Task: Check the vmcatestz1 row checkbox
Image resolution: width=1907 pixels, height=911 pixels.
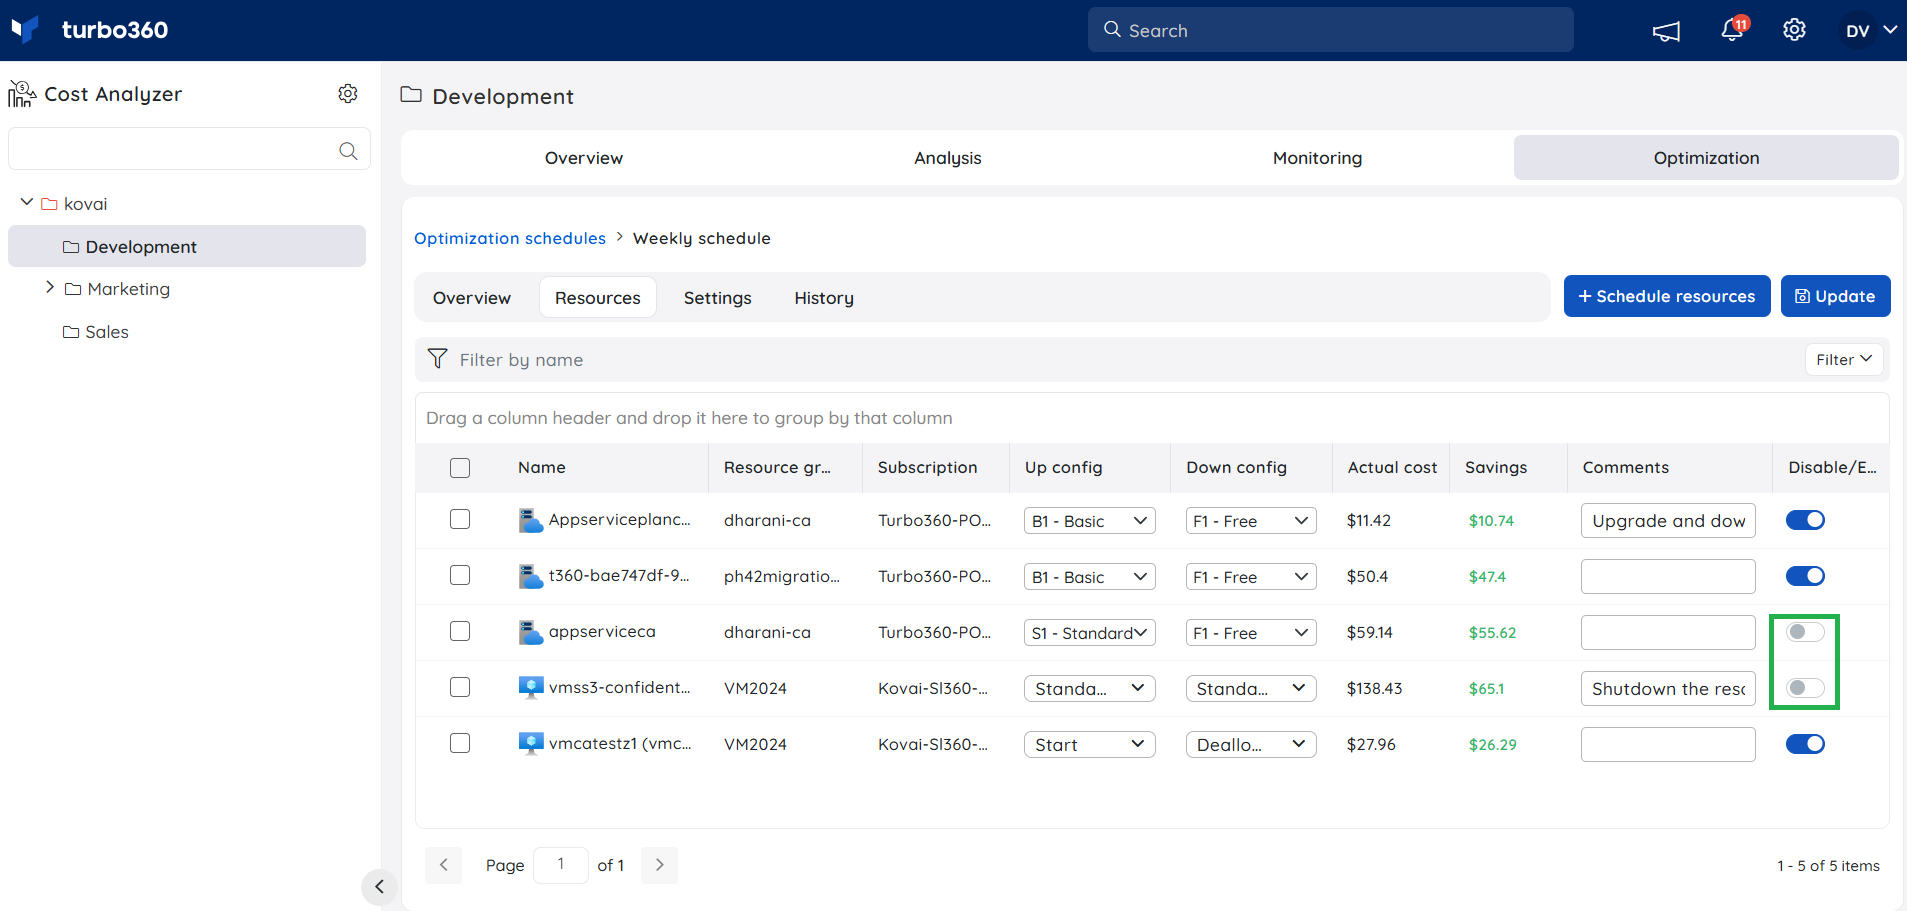Action: pyautogui.click(x=460, y=743)
